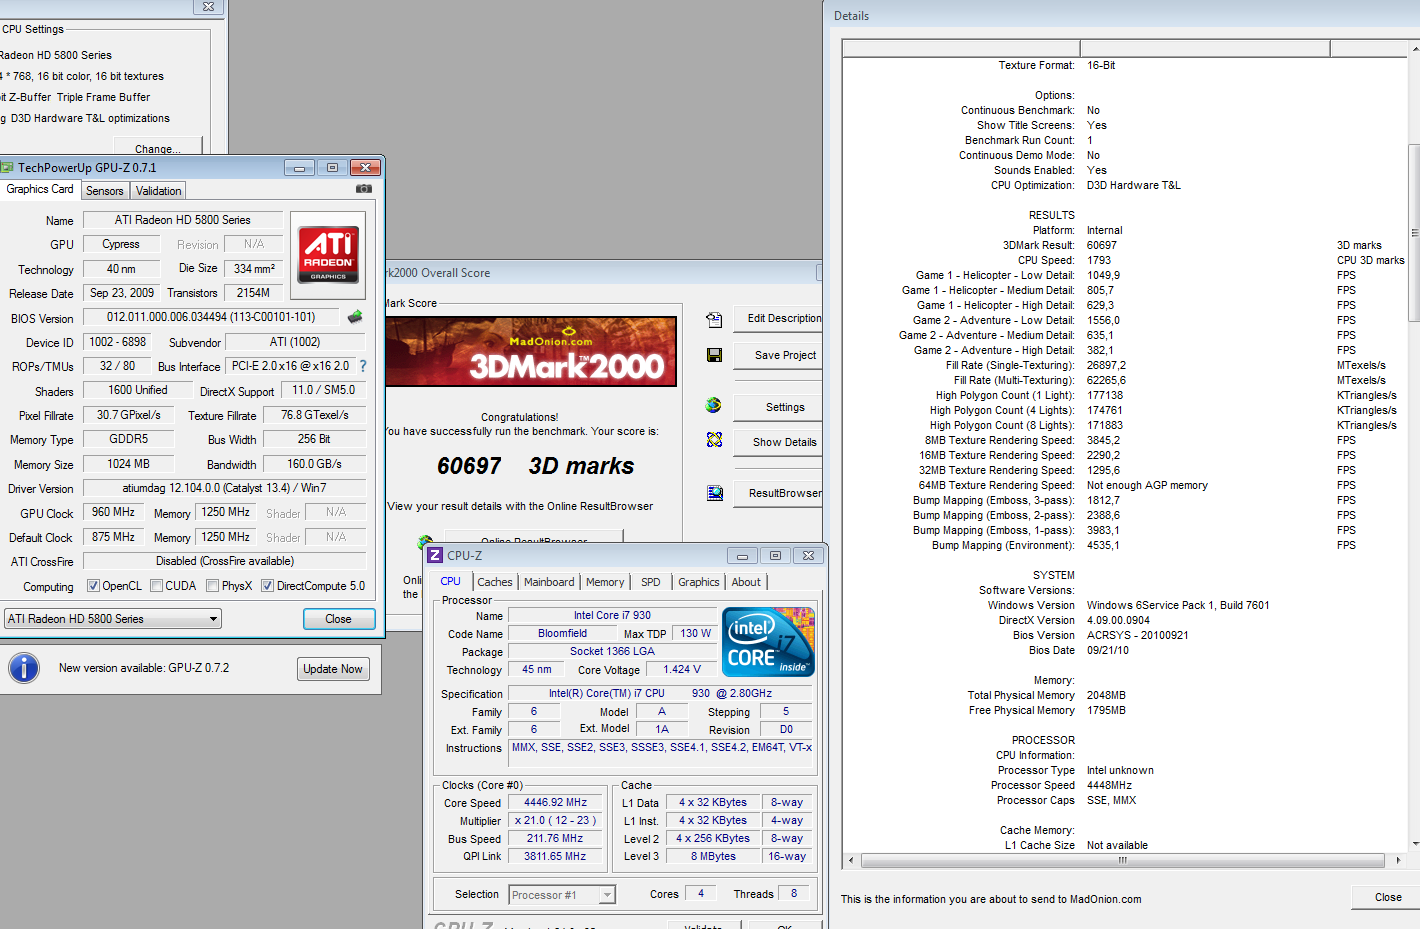Screen dimensions: 1420x929
Task: Click the Intel Core i7 inside logo
Action: 768,642
